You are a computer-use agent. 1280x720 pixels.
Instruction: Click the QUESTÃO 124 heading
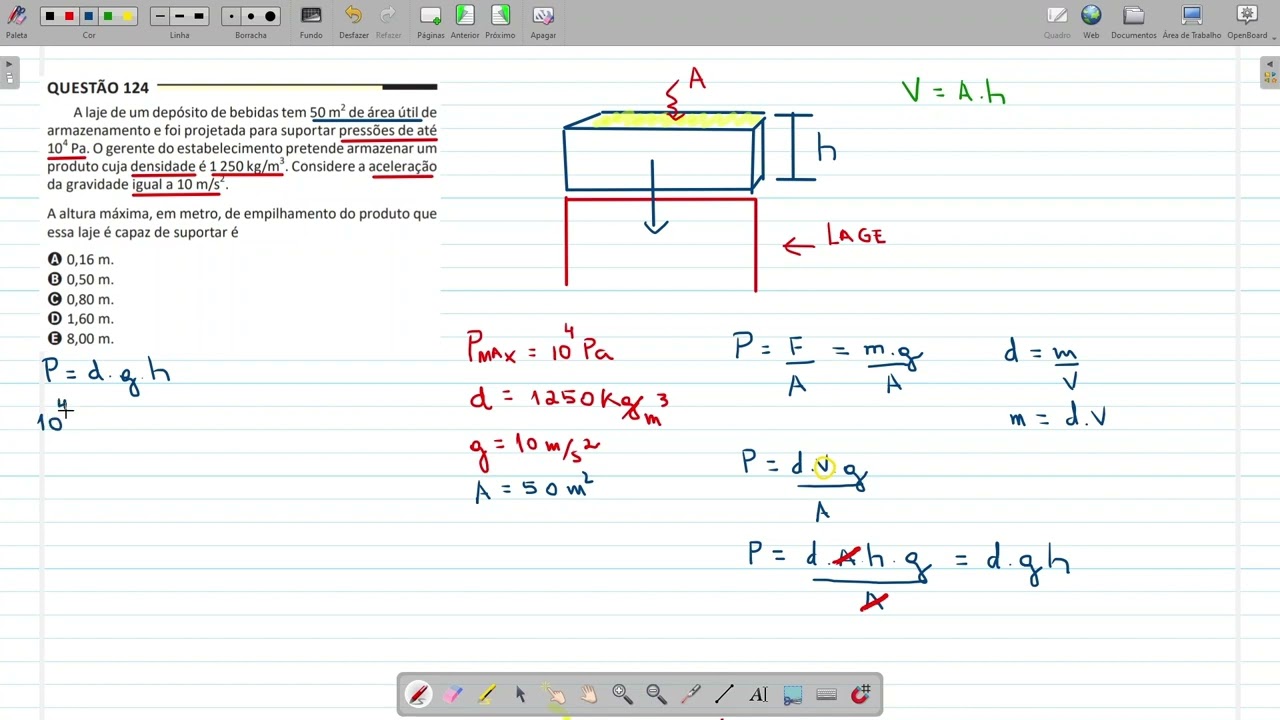(98, 88)
